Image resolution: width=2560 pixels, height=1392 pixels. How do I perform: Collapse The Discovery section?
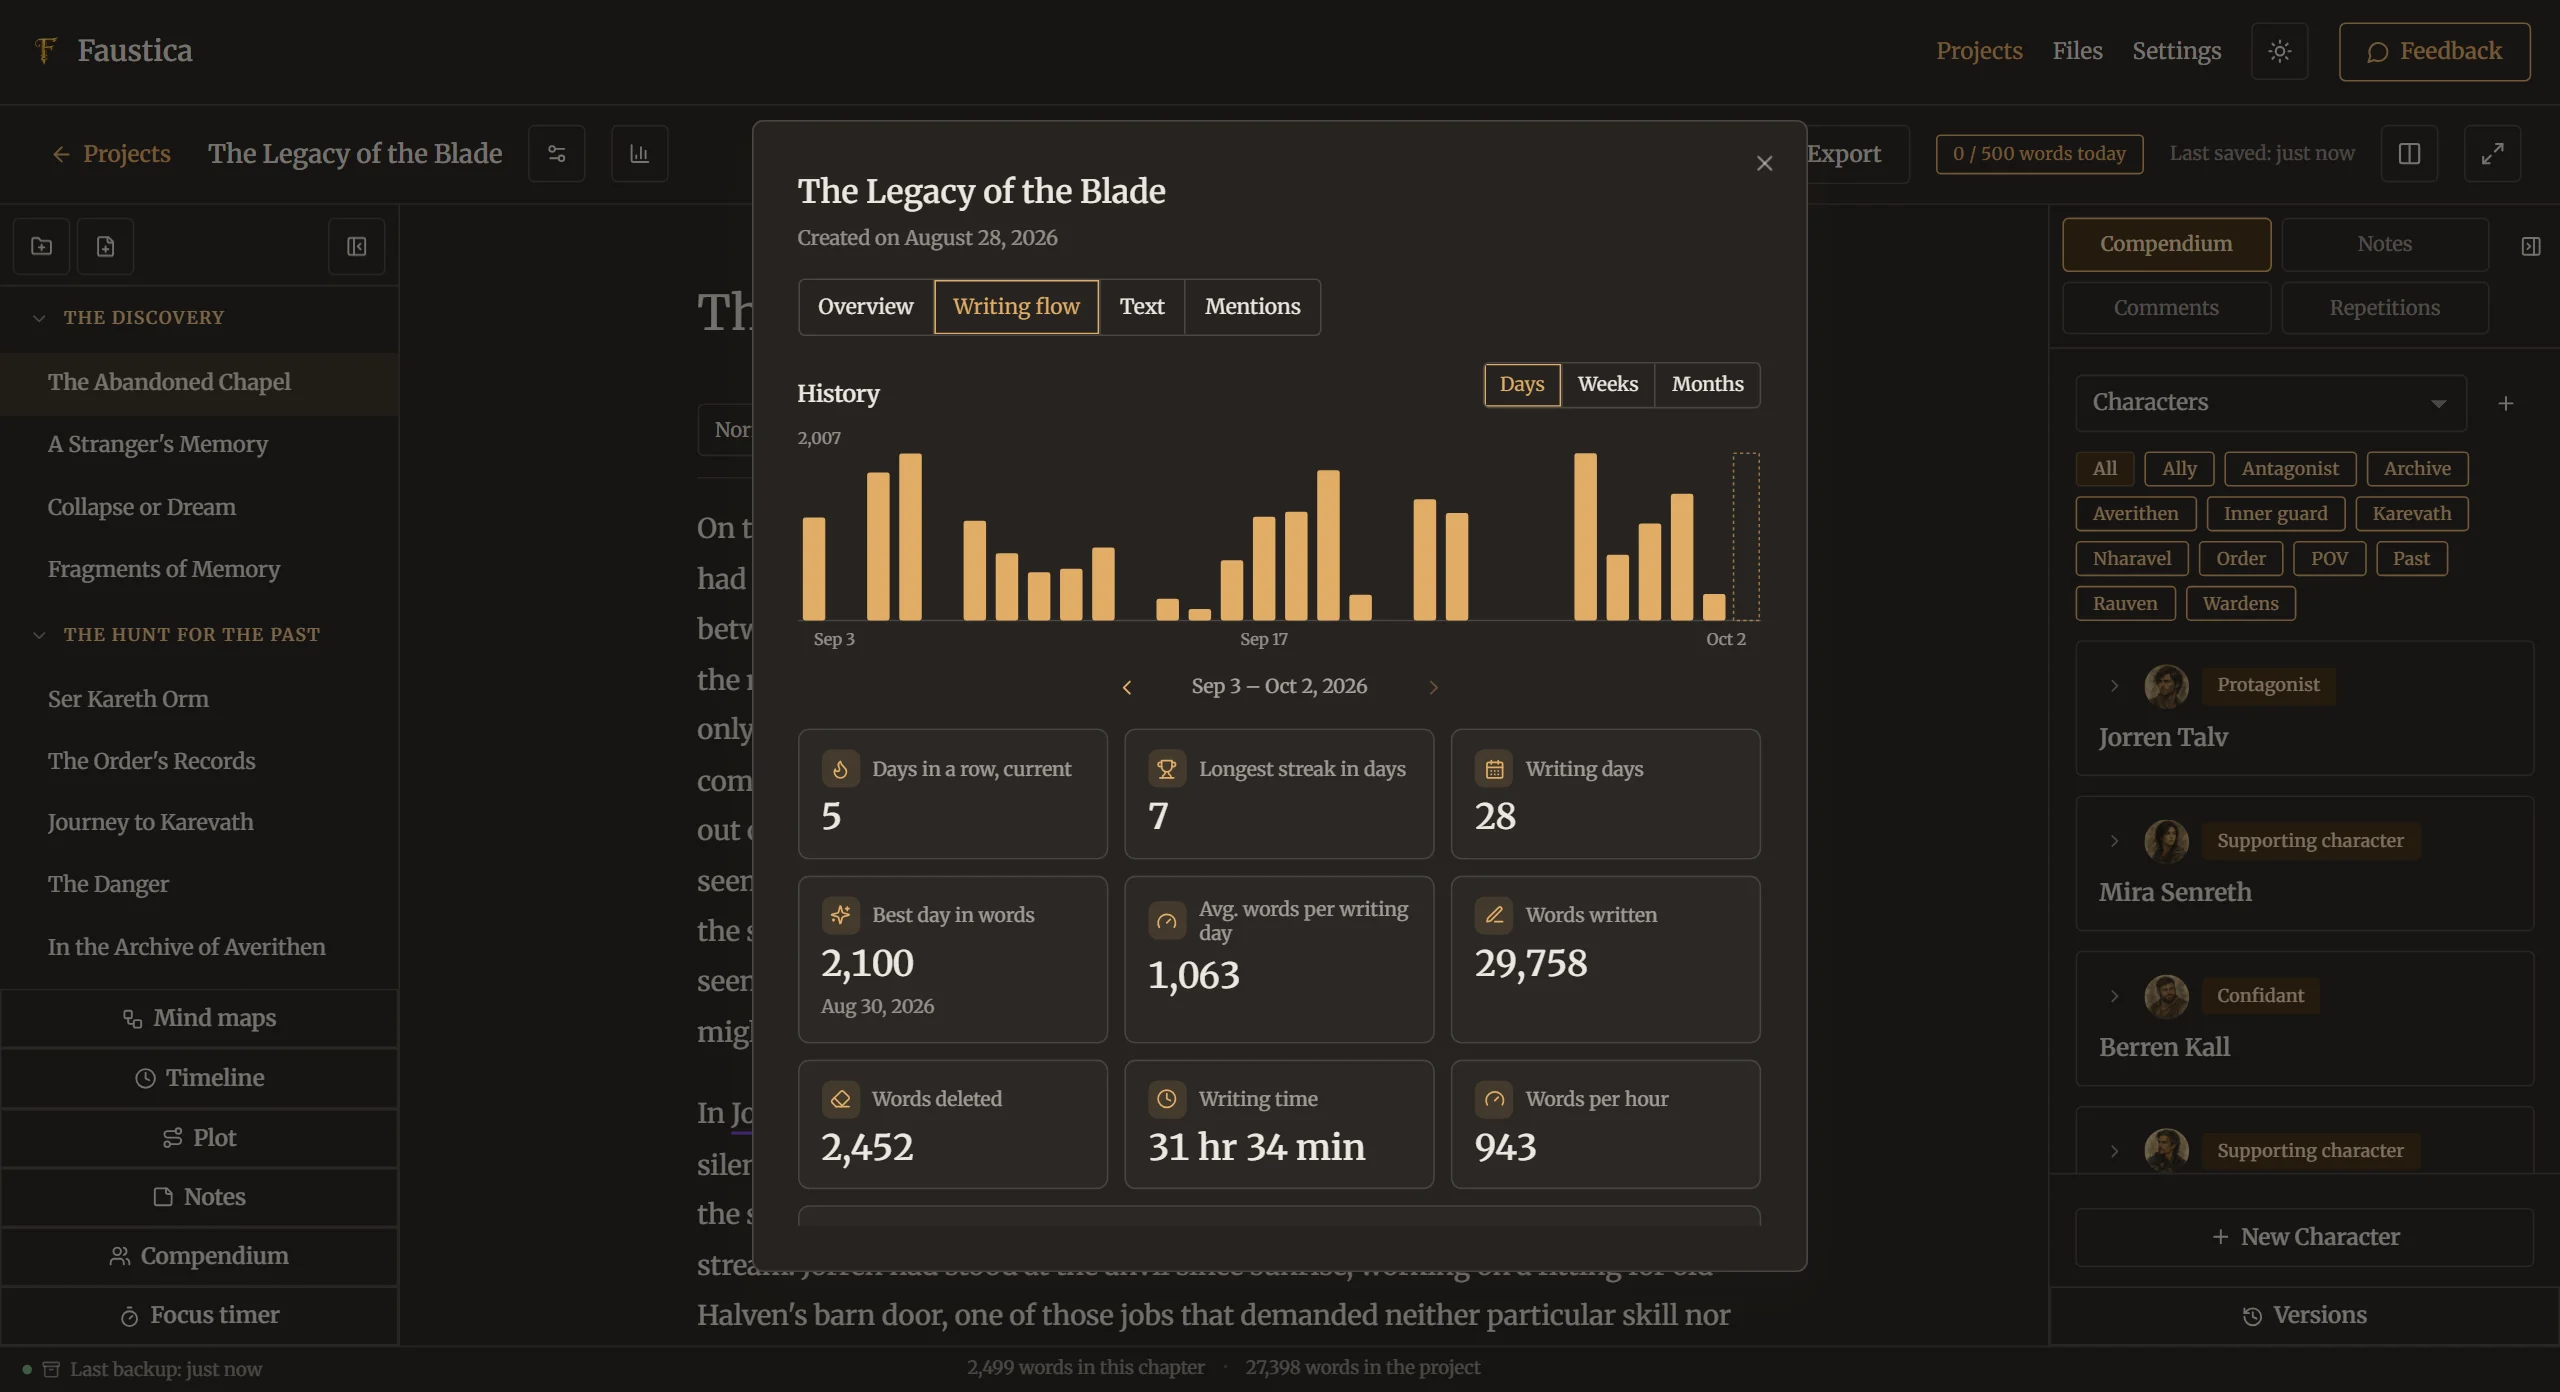click(x=39, y=318)
